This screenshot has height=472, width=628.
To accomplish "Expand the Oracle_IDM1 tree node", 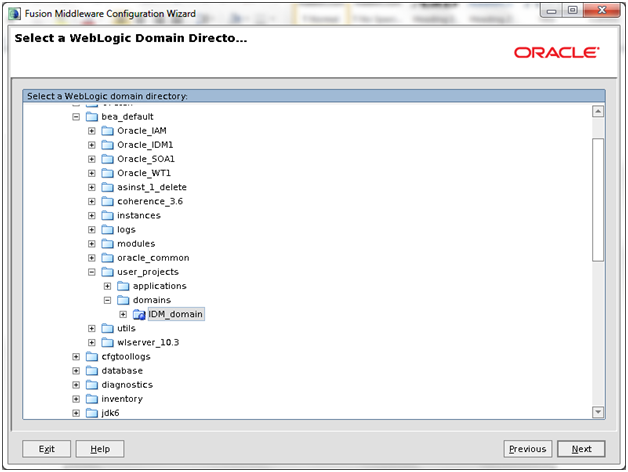I will 92,145.
